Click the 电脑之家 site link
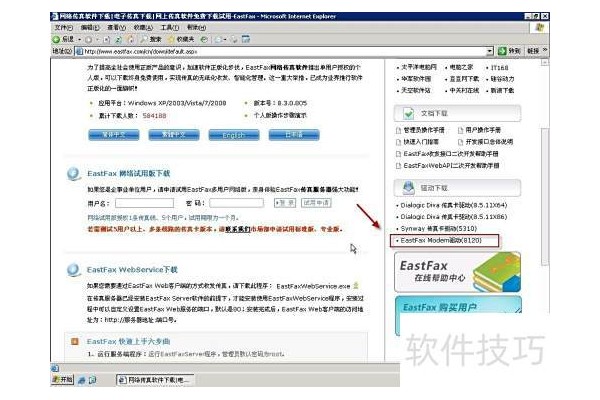The width and height of the screenshot is (600, 400). click(461, 67)
